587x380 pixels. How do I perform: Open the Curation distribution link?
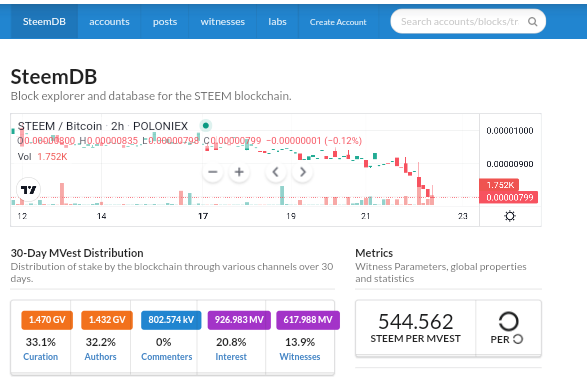pyautogui.click(x=40, y=356)
